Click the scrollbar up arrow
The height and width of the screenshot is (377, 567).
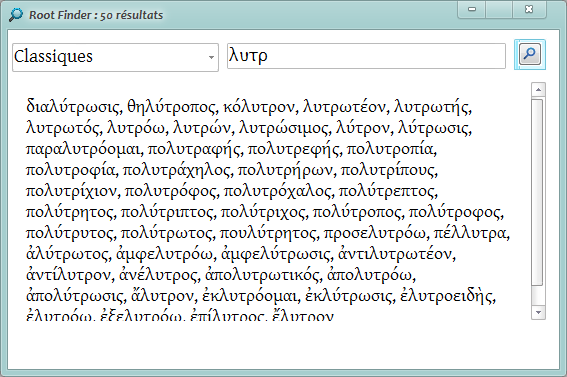coord(538,90)
